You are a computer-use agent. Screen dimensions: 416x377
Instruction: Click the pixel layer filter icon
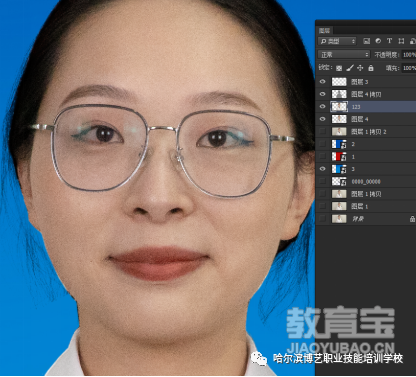coord(366,41)
